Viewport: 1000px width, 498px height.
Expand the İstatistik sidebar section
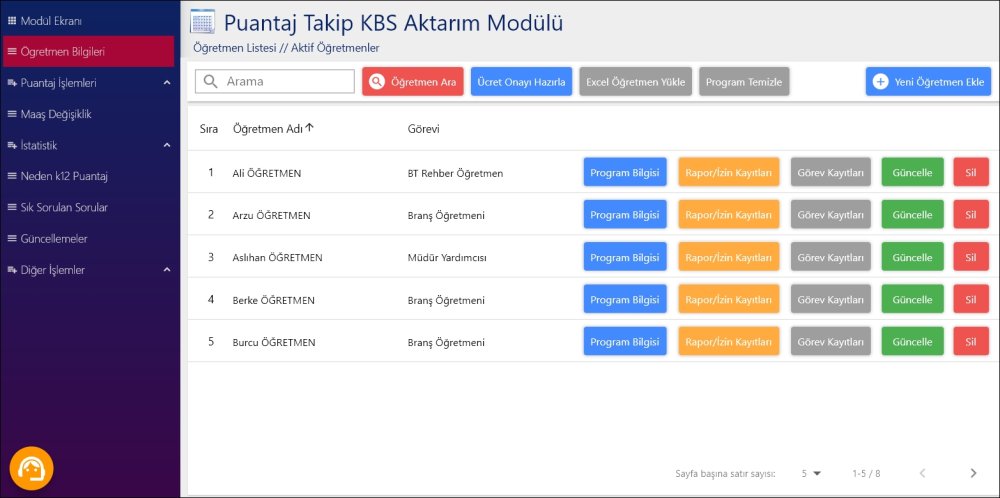pos(167,145)
